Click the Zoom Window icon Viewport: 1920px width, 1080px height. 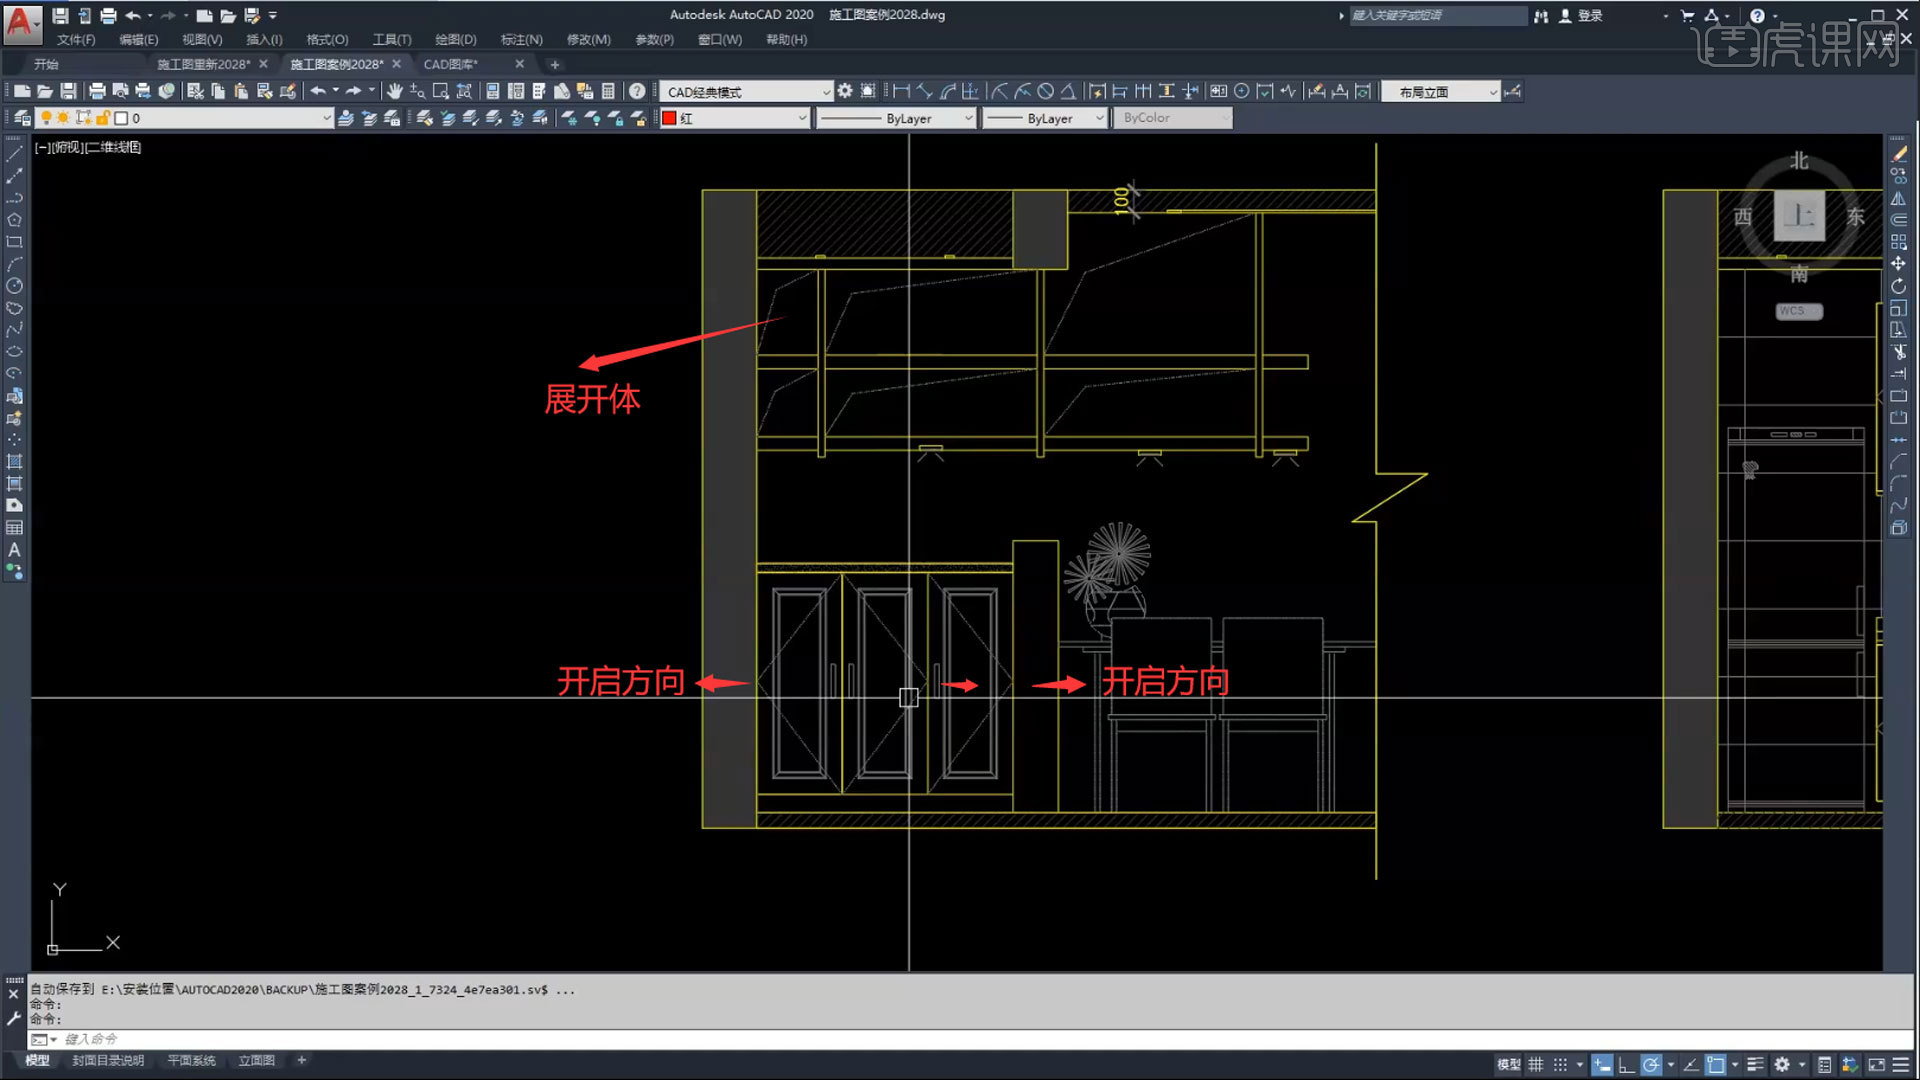[x=441, y=91]
